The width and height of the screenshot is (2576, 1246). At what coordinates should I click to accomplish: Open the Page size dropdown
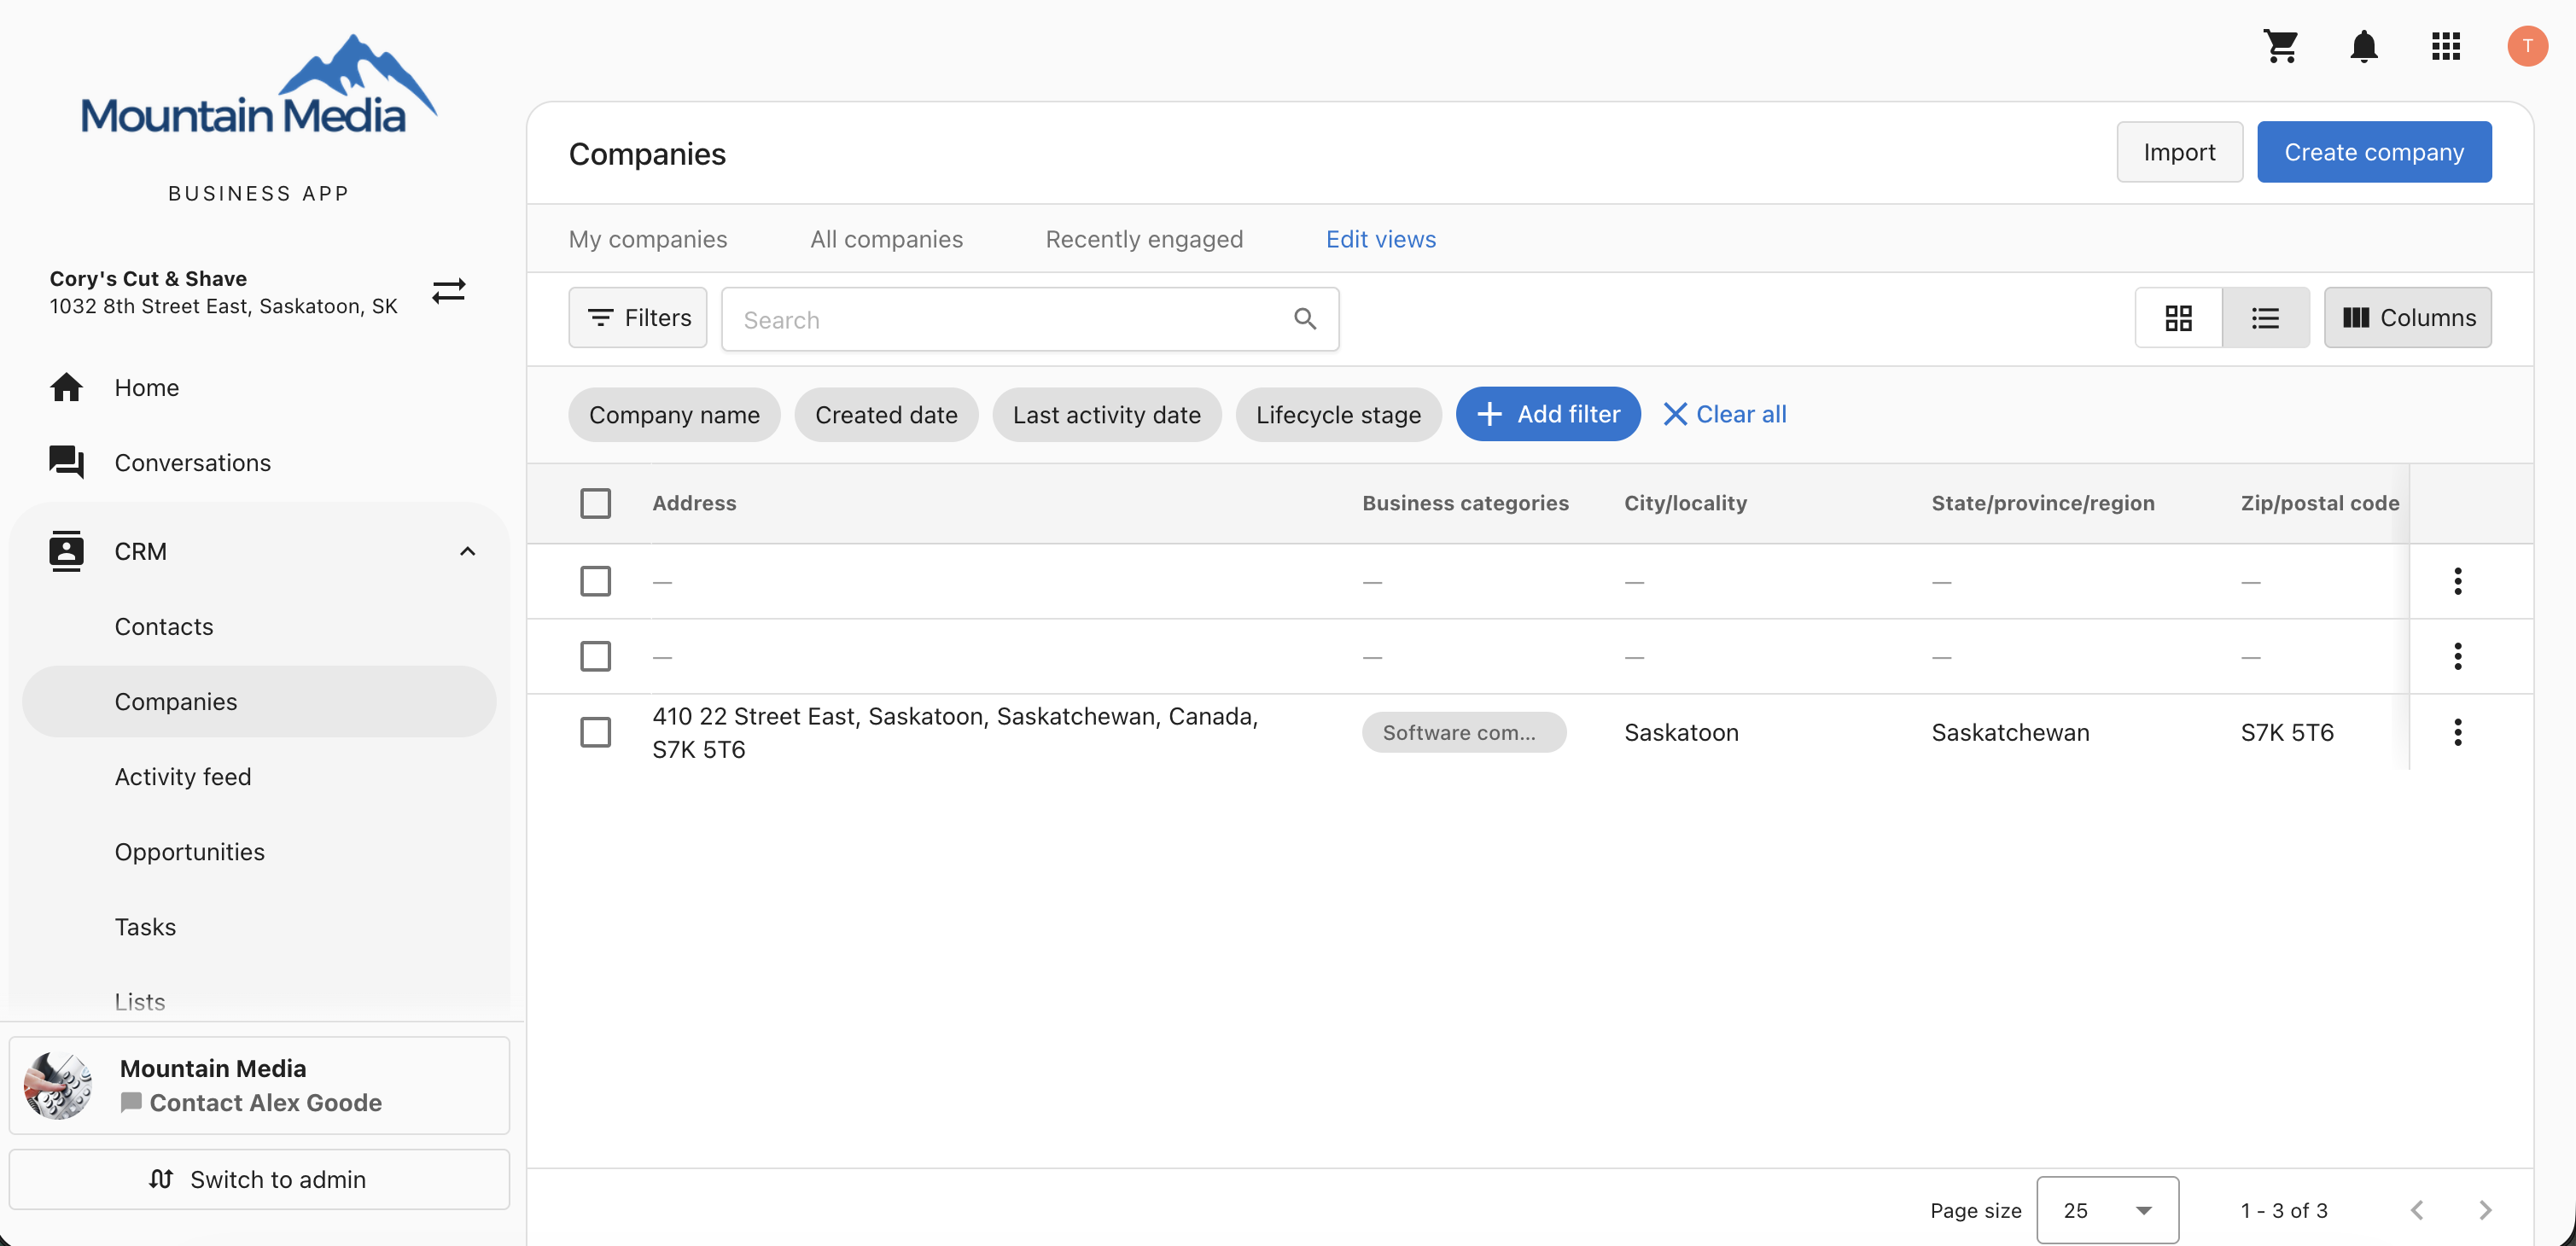tap(2107, 1210)
